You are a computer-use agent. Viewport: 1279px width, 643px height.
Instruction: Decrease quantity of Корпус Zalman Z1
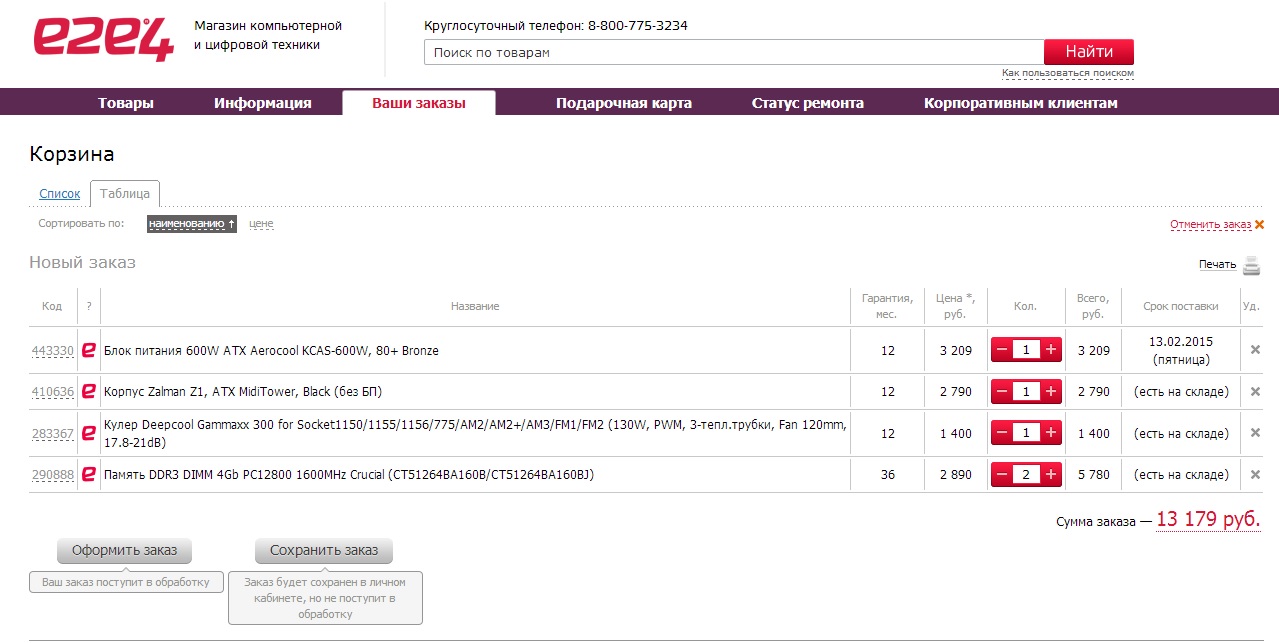click(1002, 392)
